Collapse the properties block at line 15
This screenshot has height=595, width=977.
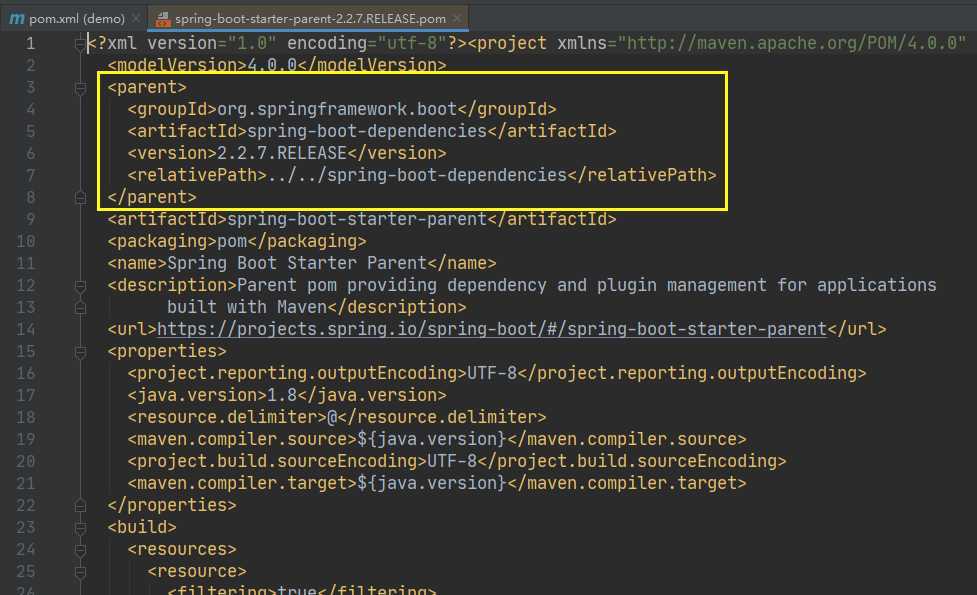(80, 351)
